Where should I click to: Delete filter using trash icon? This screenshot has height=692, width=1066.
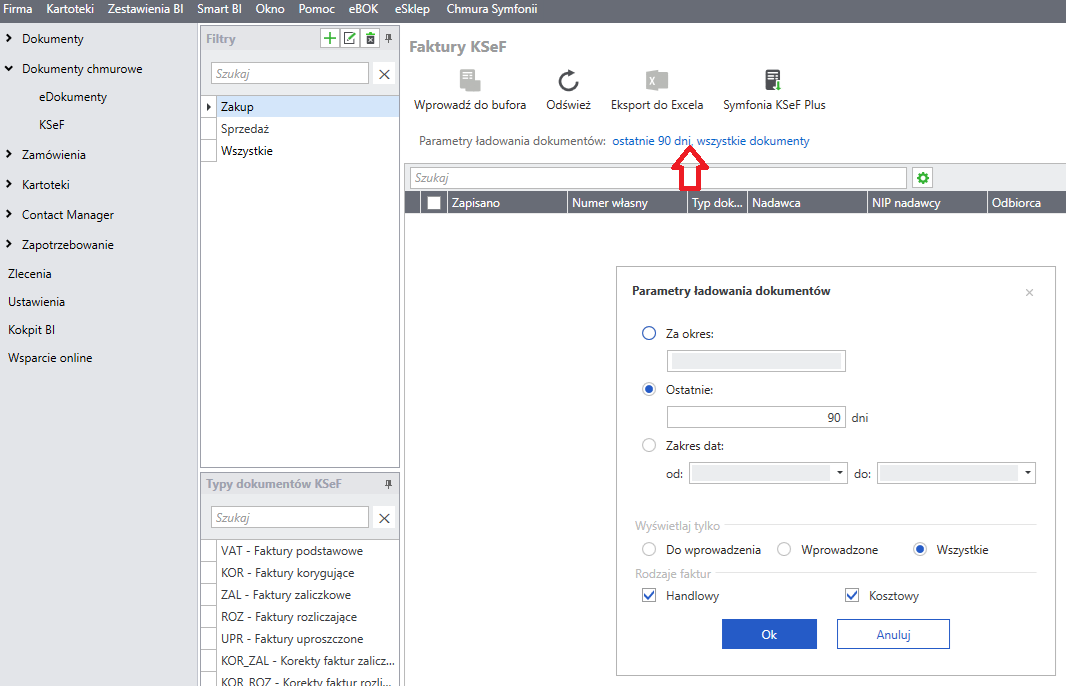pyautogui.click(x=370, y=39)
